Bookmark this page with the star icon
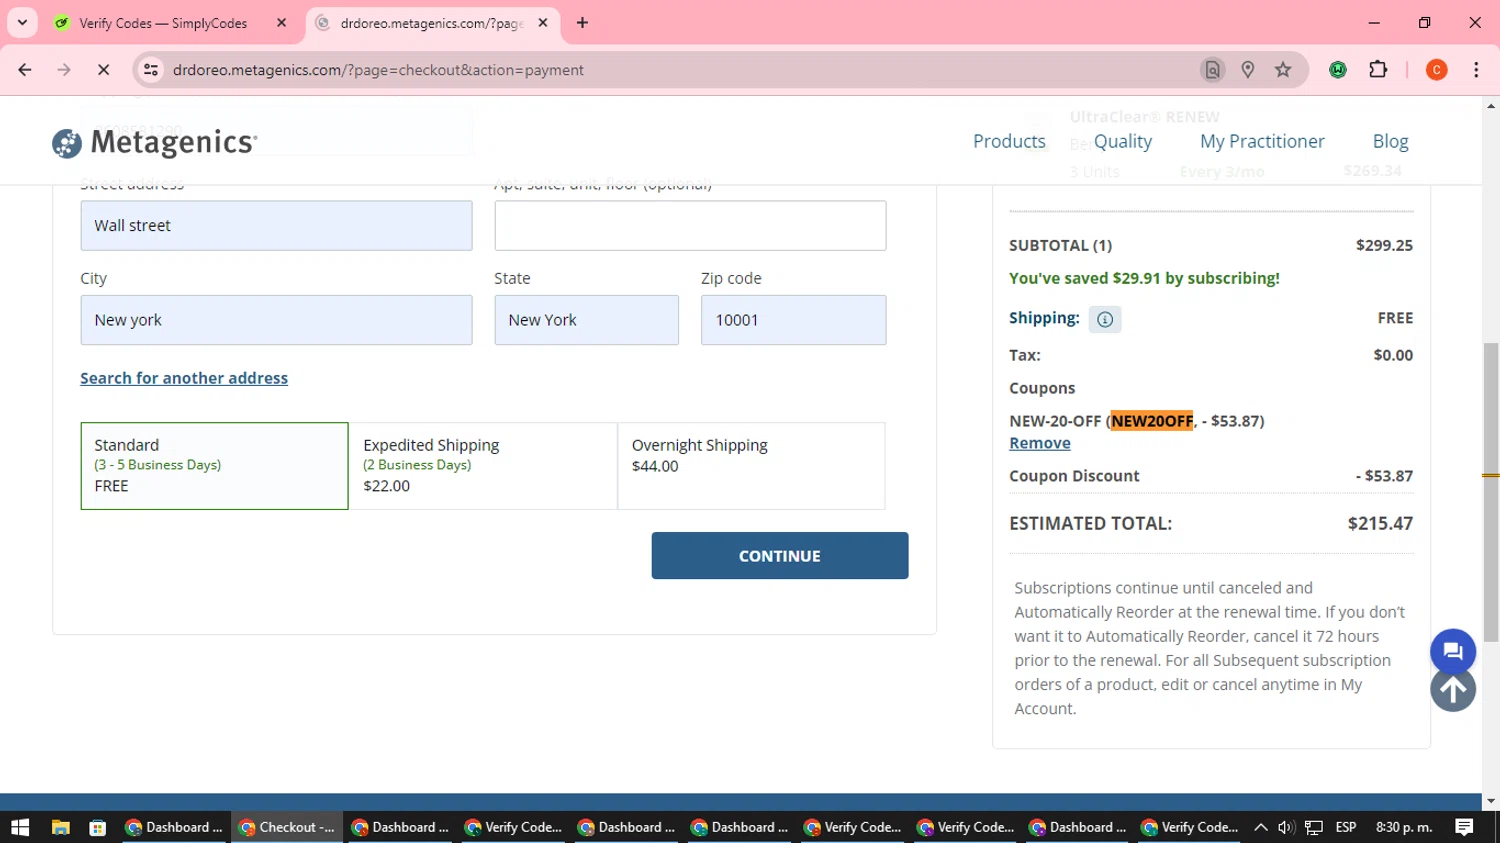The width and height of the screenshot is (1500, 843). pyautogui.click(x=1283, y=70)
